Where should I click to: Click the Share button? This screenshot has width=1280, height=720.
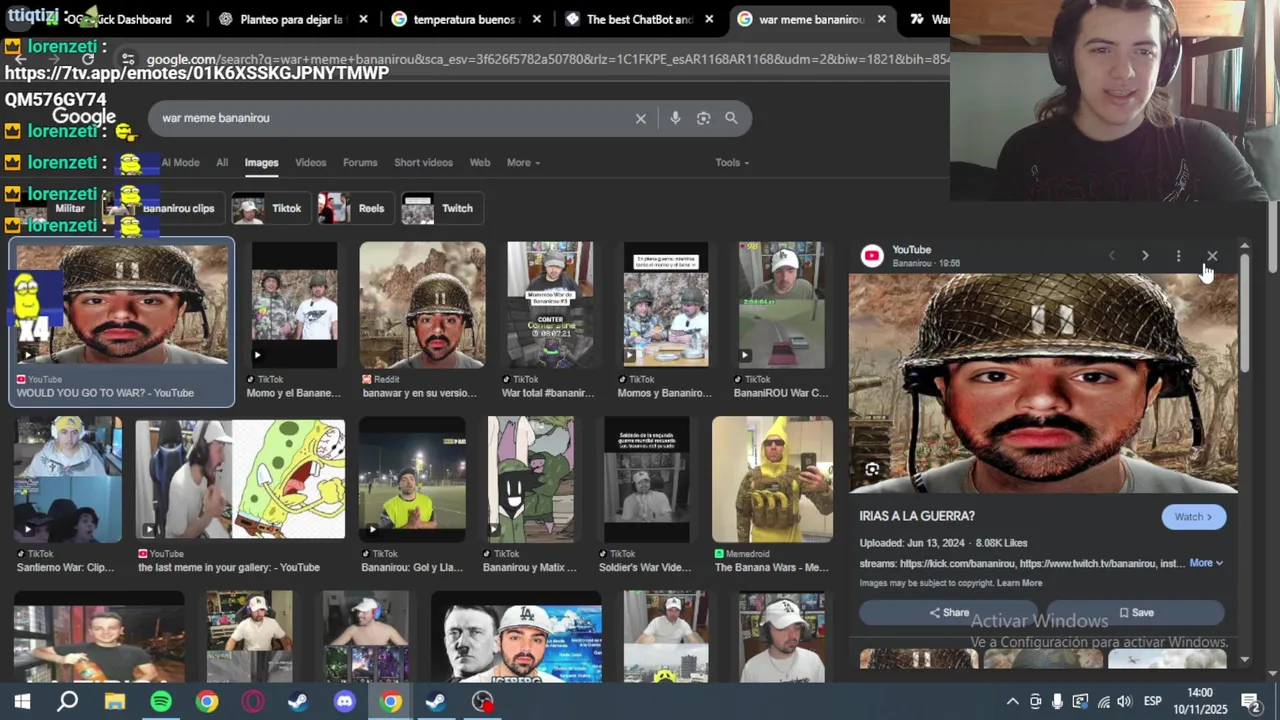pyautogui.click(x=949, y=613)
